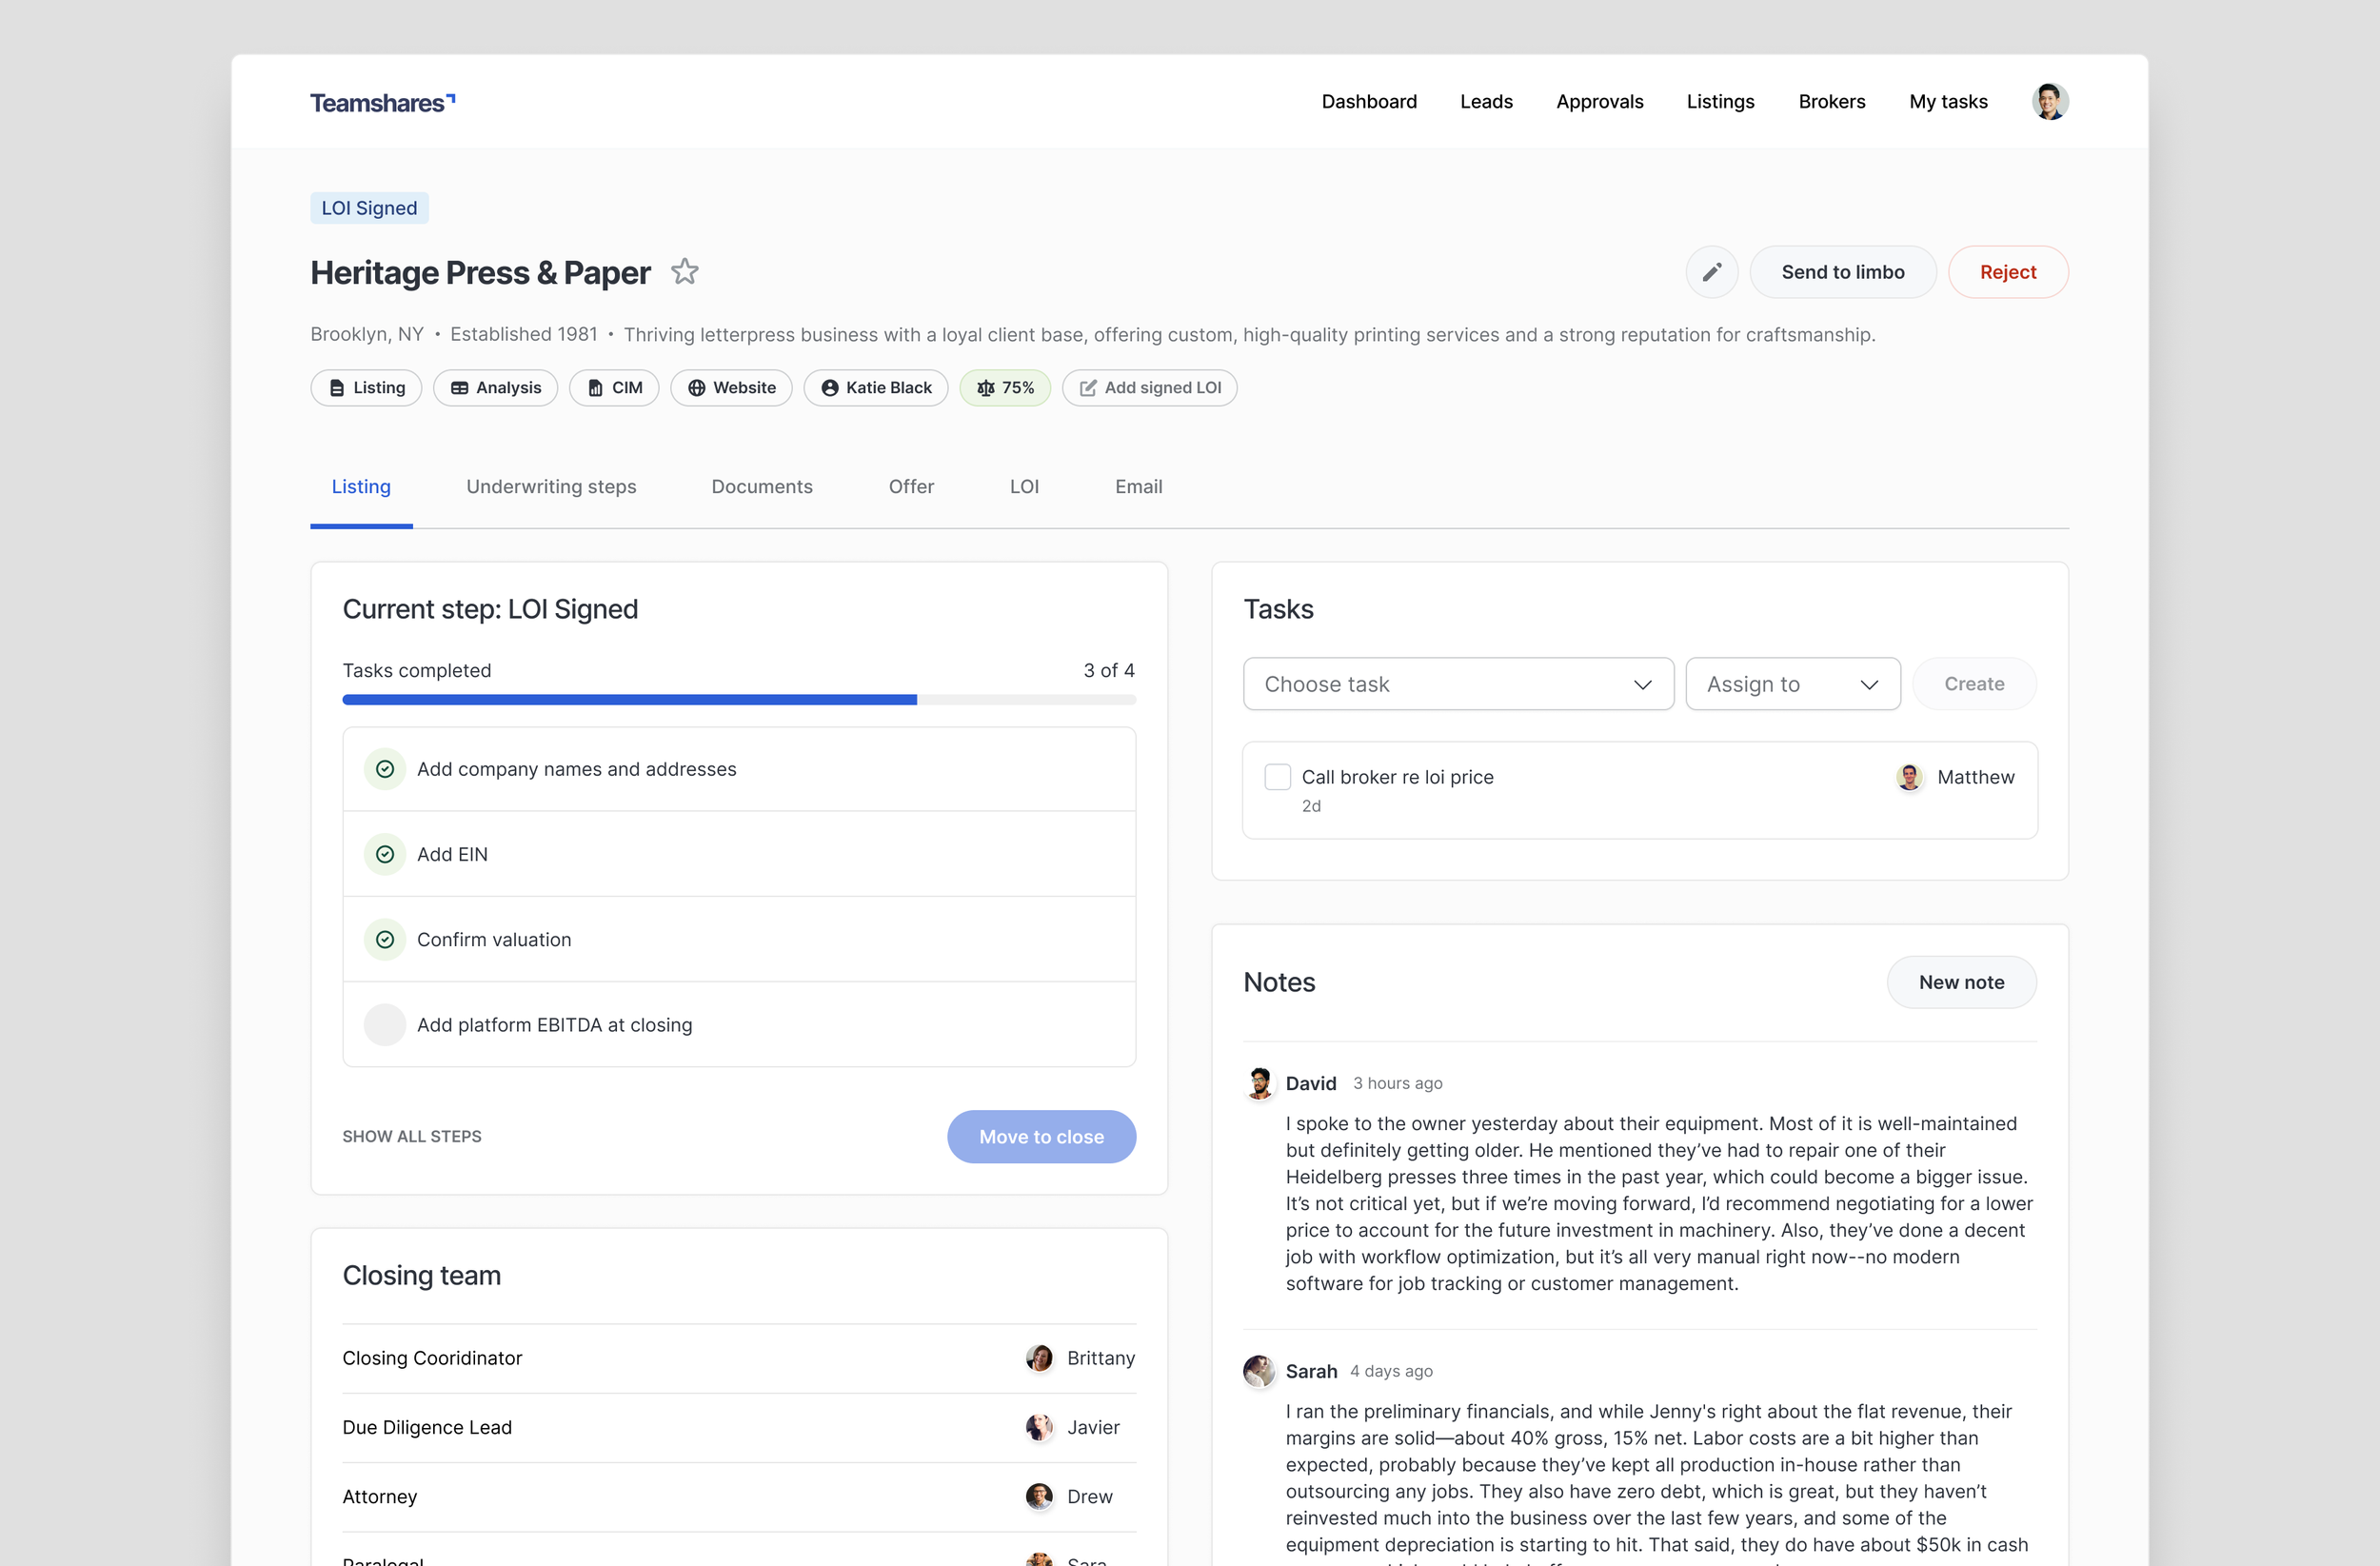Open the CIM document chip
The height and width of the screenshot is (1566, 2380).
(614, 388)
